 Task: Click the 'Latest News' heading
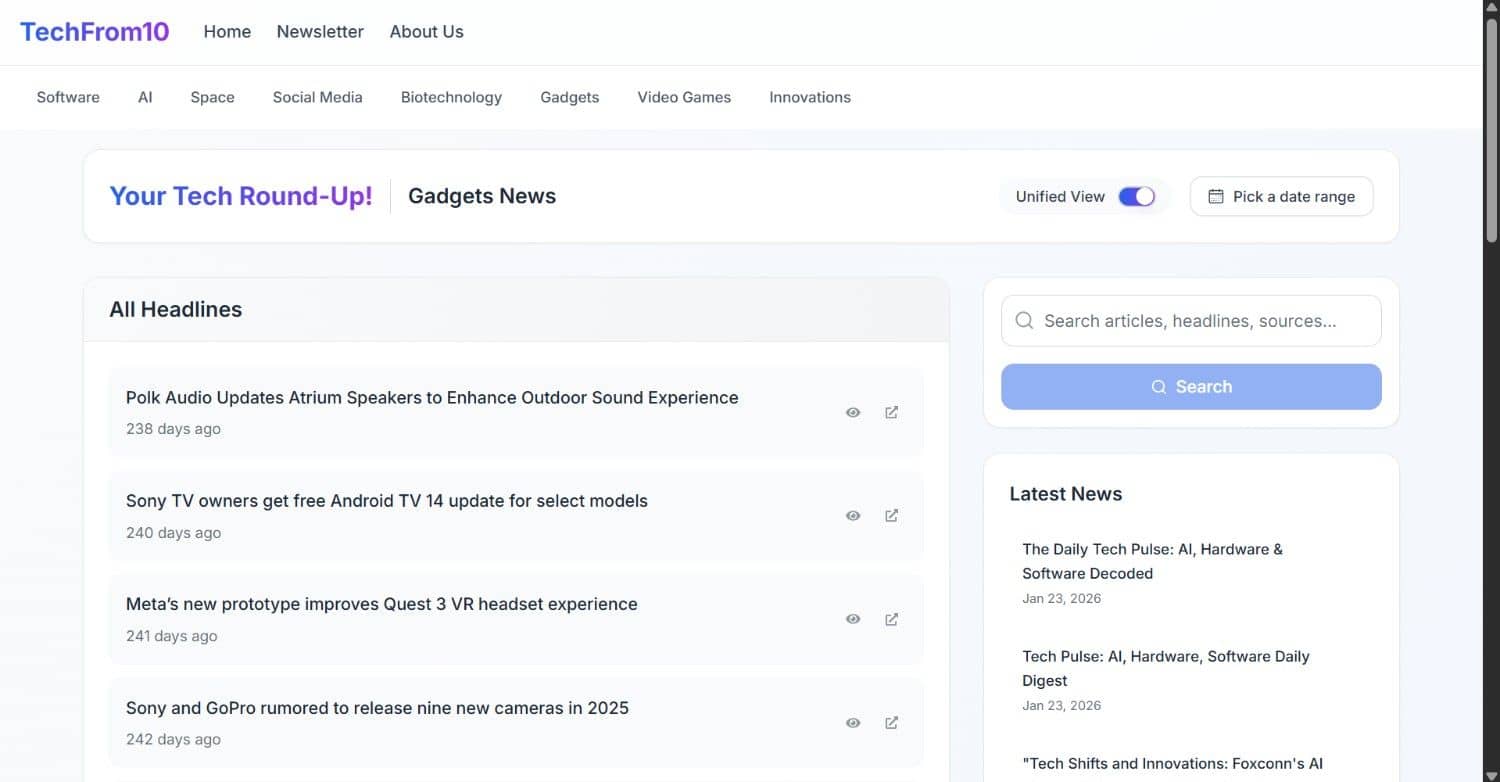pyautogui.click(x=1066, y=494)
